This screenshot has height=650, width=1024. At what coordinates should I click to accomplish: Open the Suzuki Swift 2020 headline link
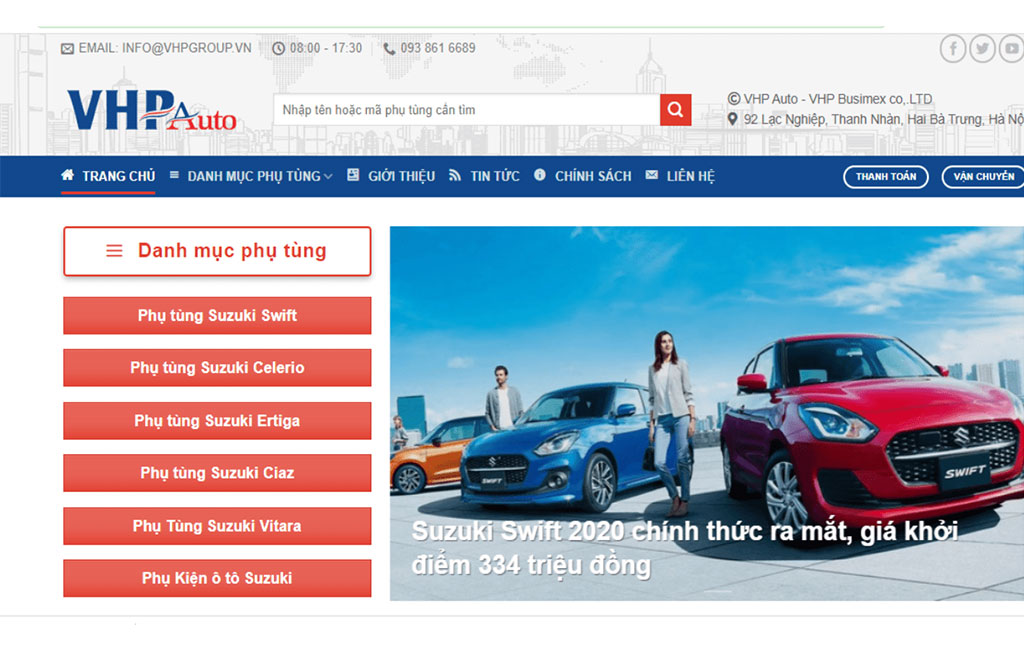point(684,548)
